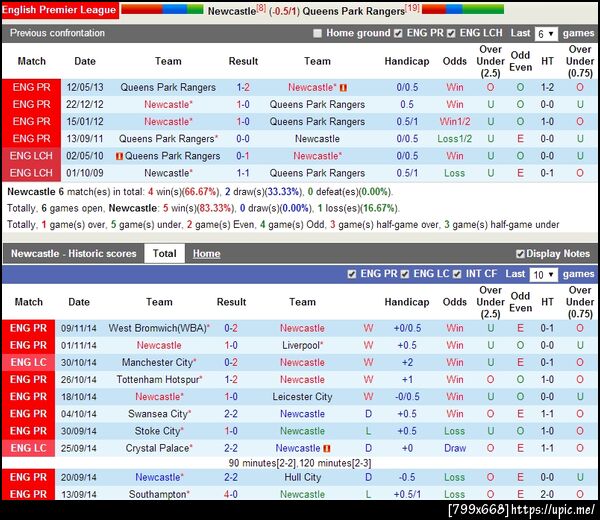Click ENG PR label of 12/05/13 match
600x520 pixels.
point(31,87)
